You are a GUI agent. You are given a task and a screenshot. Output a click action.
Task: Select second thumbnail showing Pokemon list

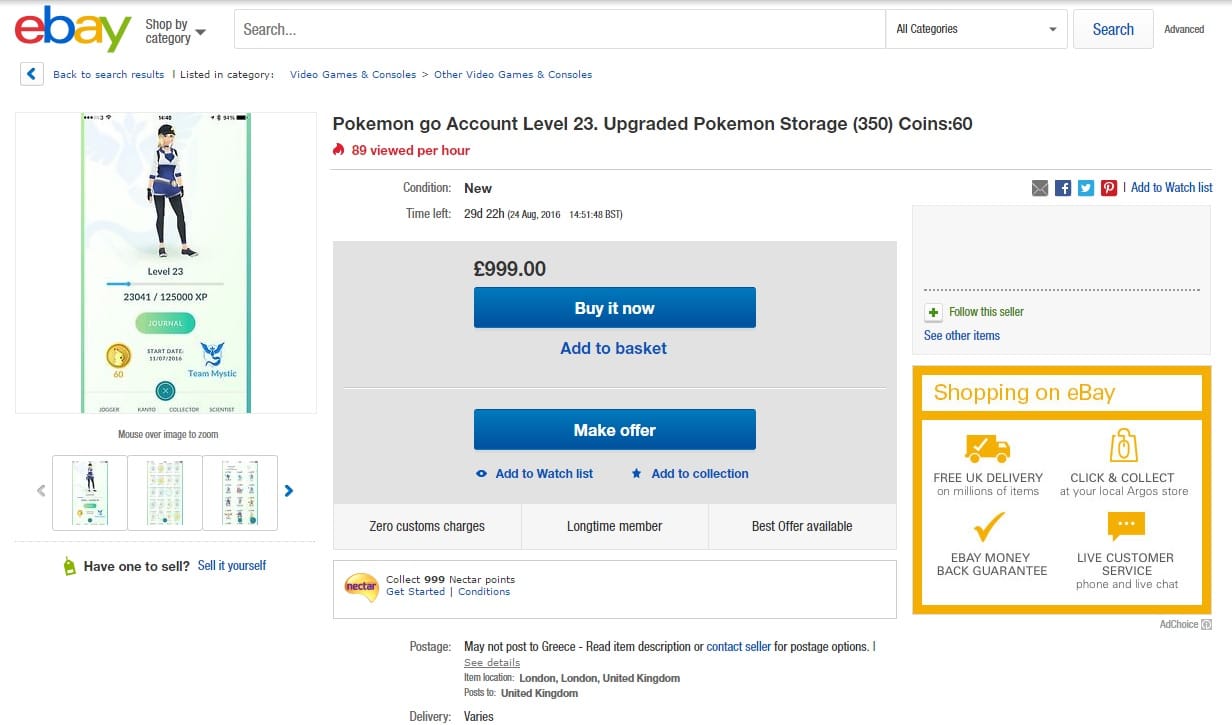[165, 492]
